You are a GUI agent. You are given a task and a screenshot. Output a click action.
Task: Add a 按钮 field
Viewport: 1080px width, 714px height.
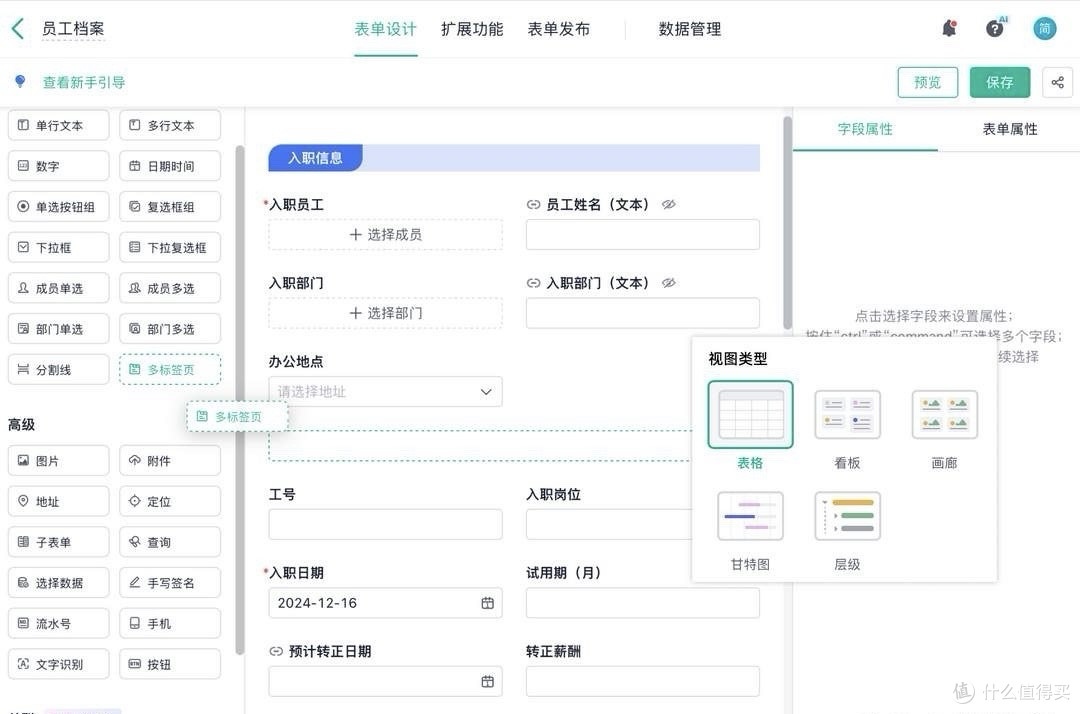point(170,664)
